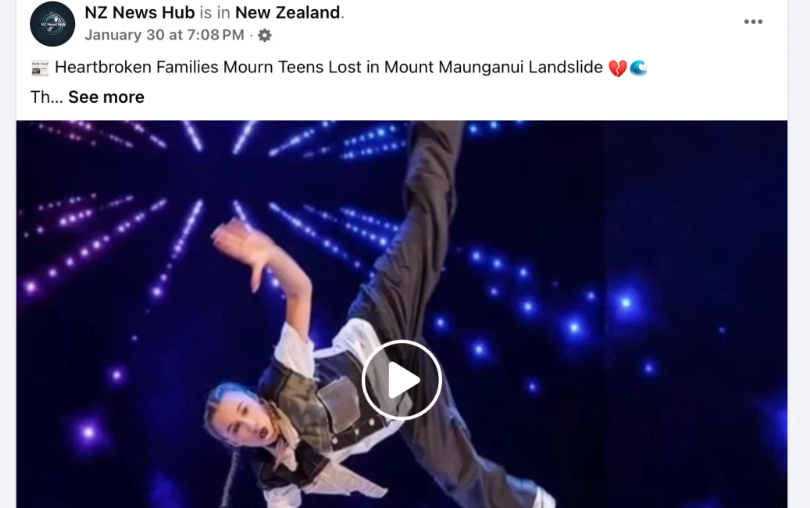This screenshot has height=508, width=810.
Task: Click the "is in" text in the post header
Action: tap(215, 12)
